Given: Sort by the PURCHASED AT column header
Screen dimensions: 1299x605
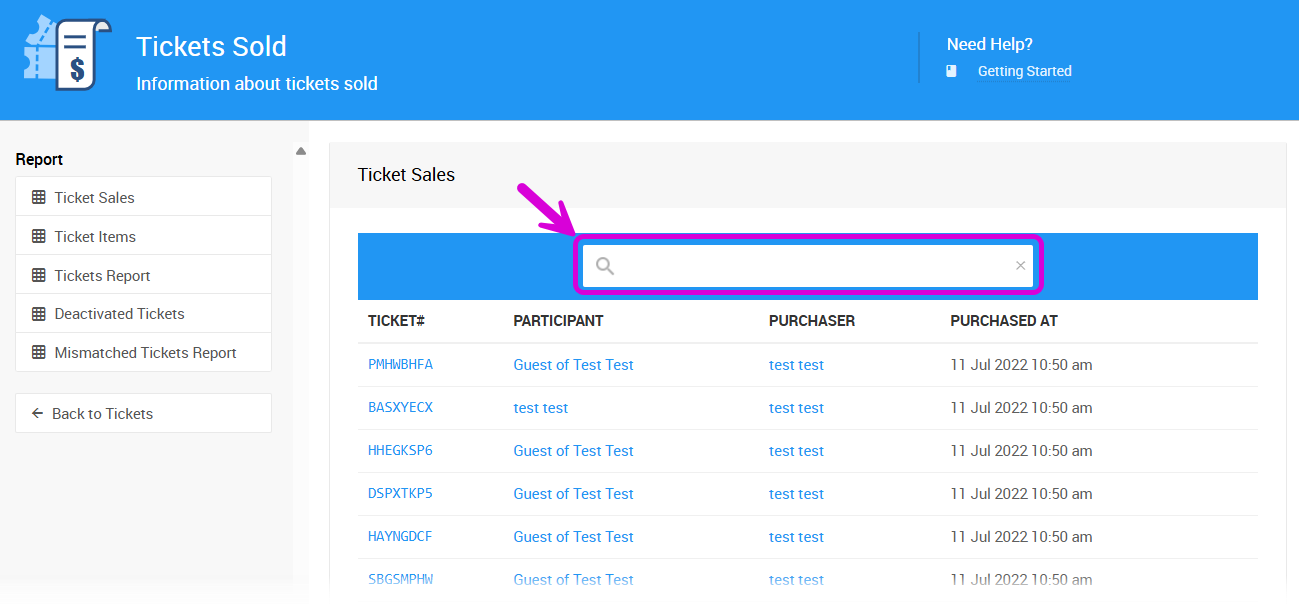Looking at the screenshot, I should (1003, 321).
